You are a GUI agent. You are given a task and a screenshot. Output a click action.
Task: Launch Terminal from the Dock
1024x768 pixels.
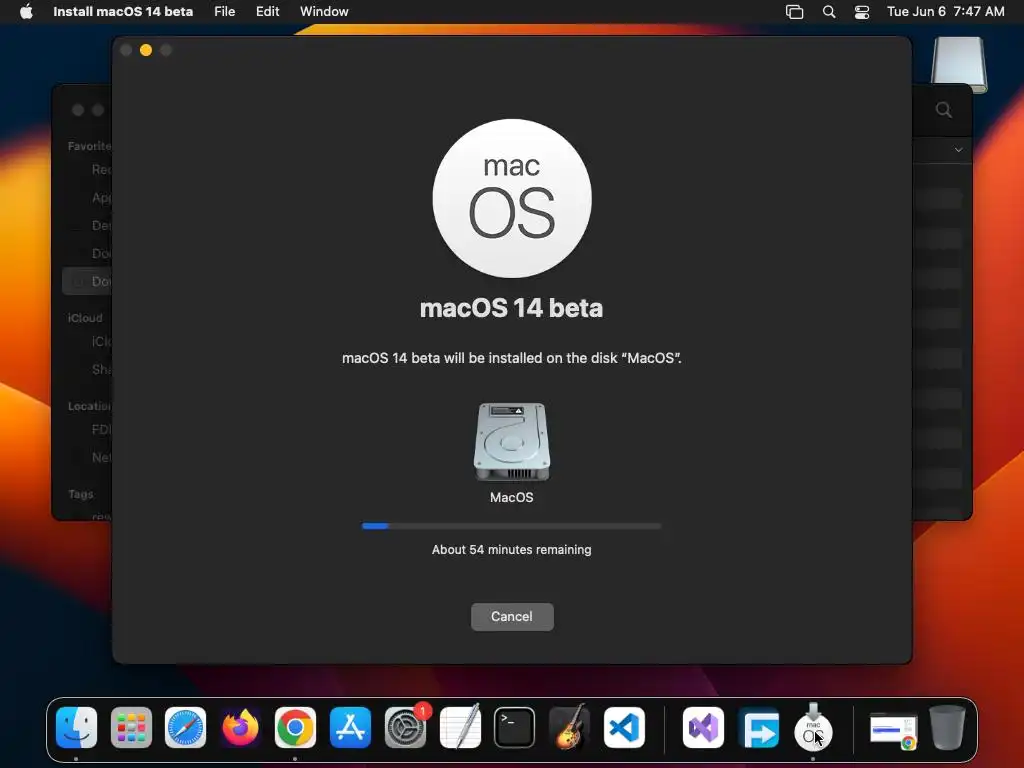515,728
